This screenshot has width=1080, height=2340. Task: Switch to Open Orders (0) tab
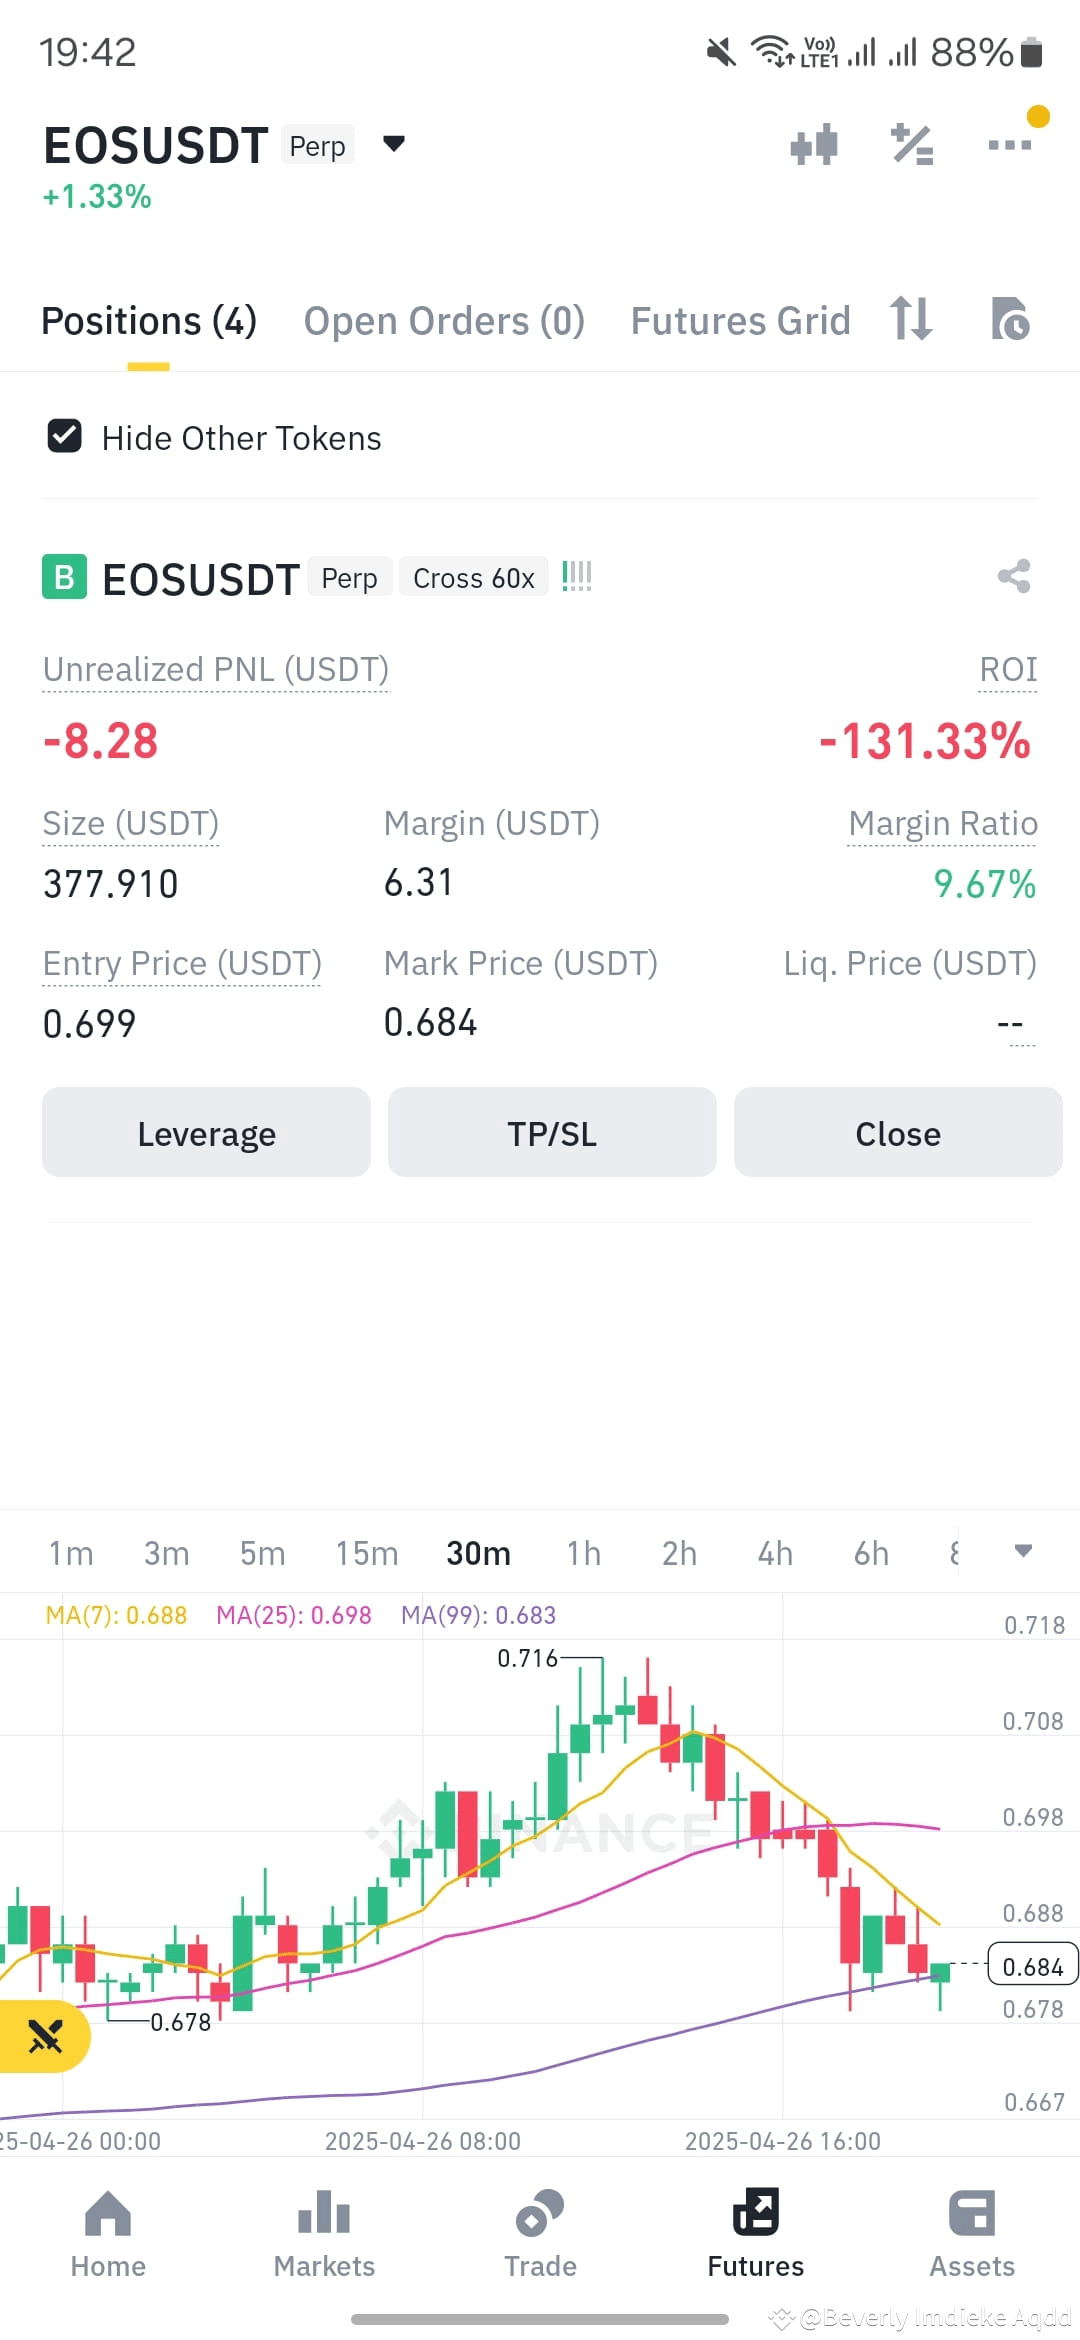coord(444,321)
